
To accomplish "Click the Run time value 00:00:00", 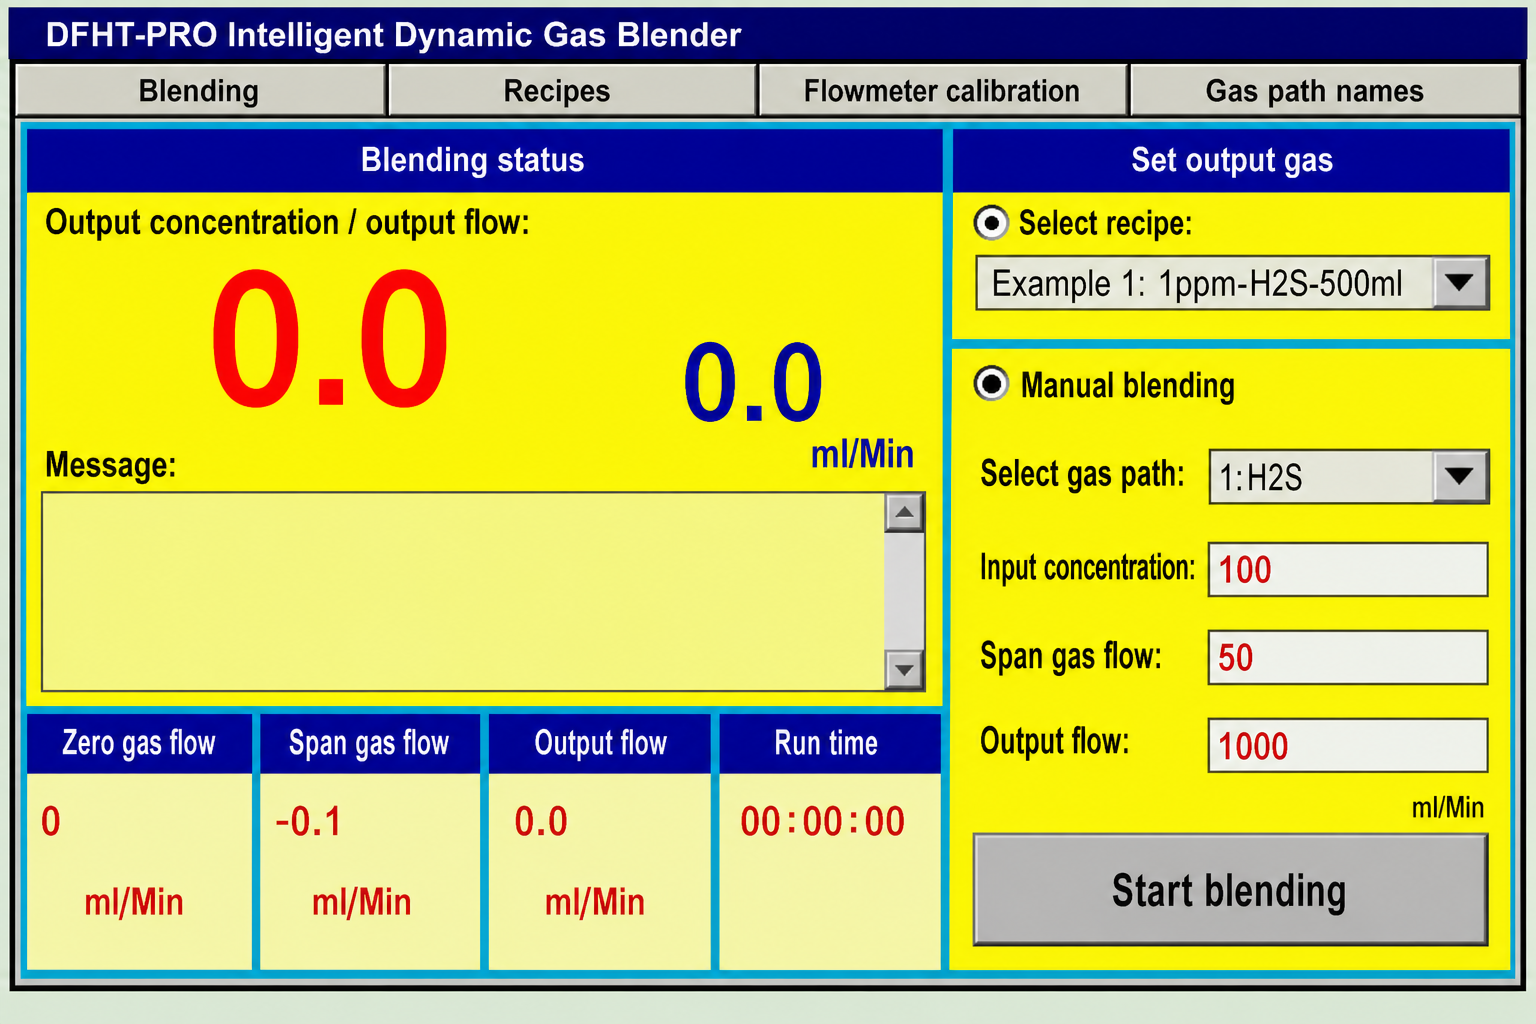I will (x=823, y=822).
